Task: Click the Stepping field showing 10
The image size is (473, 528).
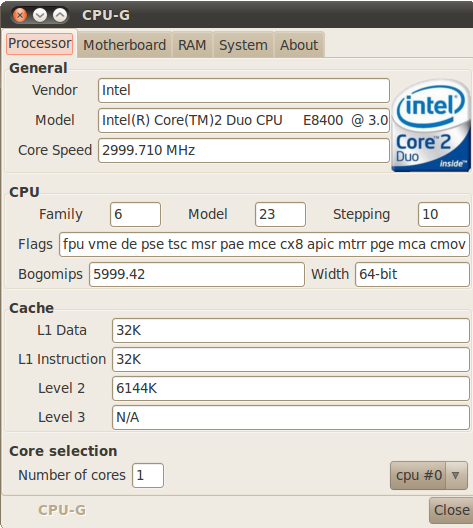Action: tap(444, 214)
